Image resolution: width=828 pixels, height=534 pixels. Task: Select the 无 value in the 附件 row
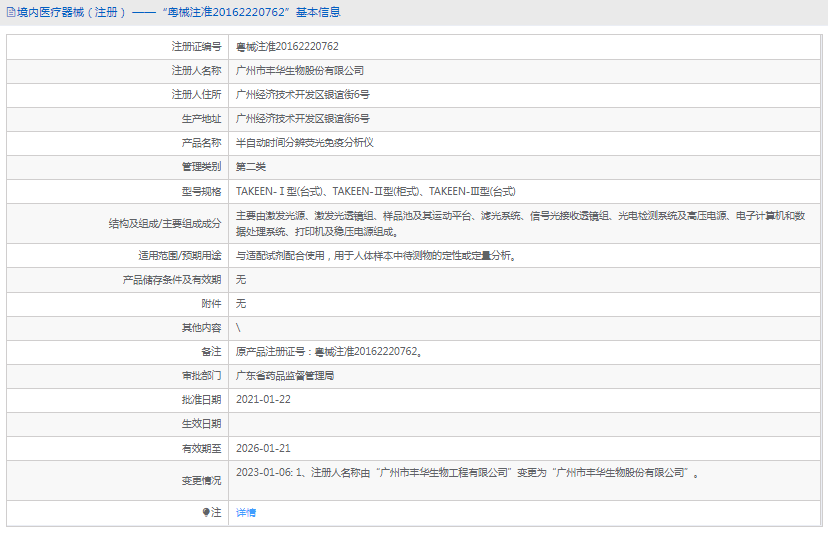tap(241, 304)
